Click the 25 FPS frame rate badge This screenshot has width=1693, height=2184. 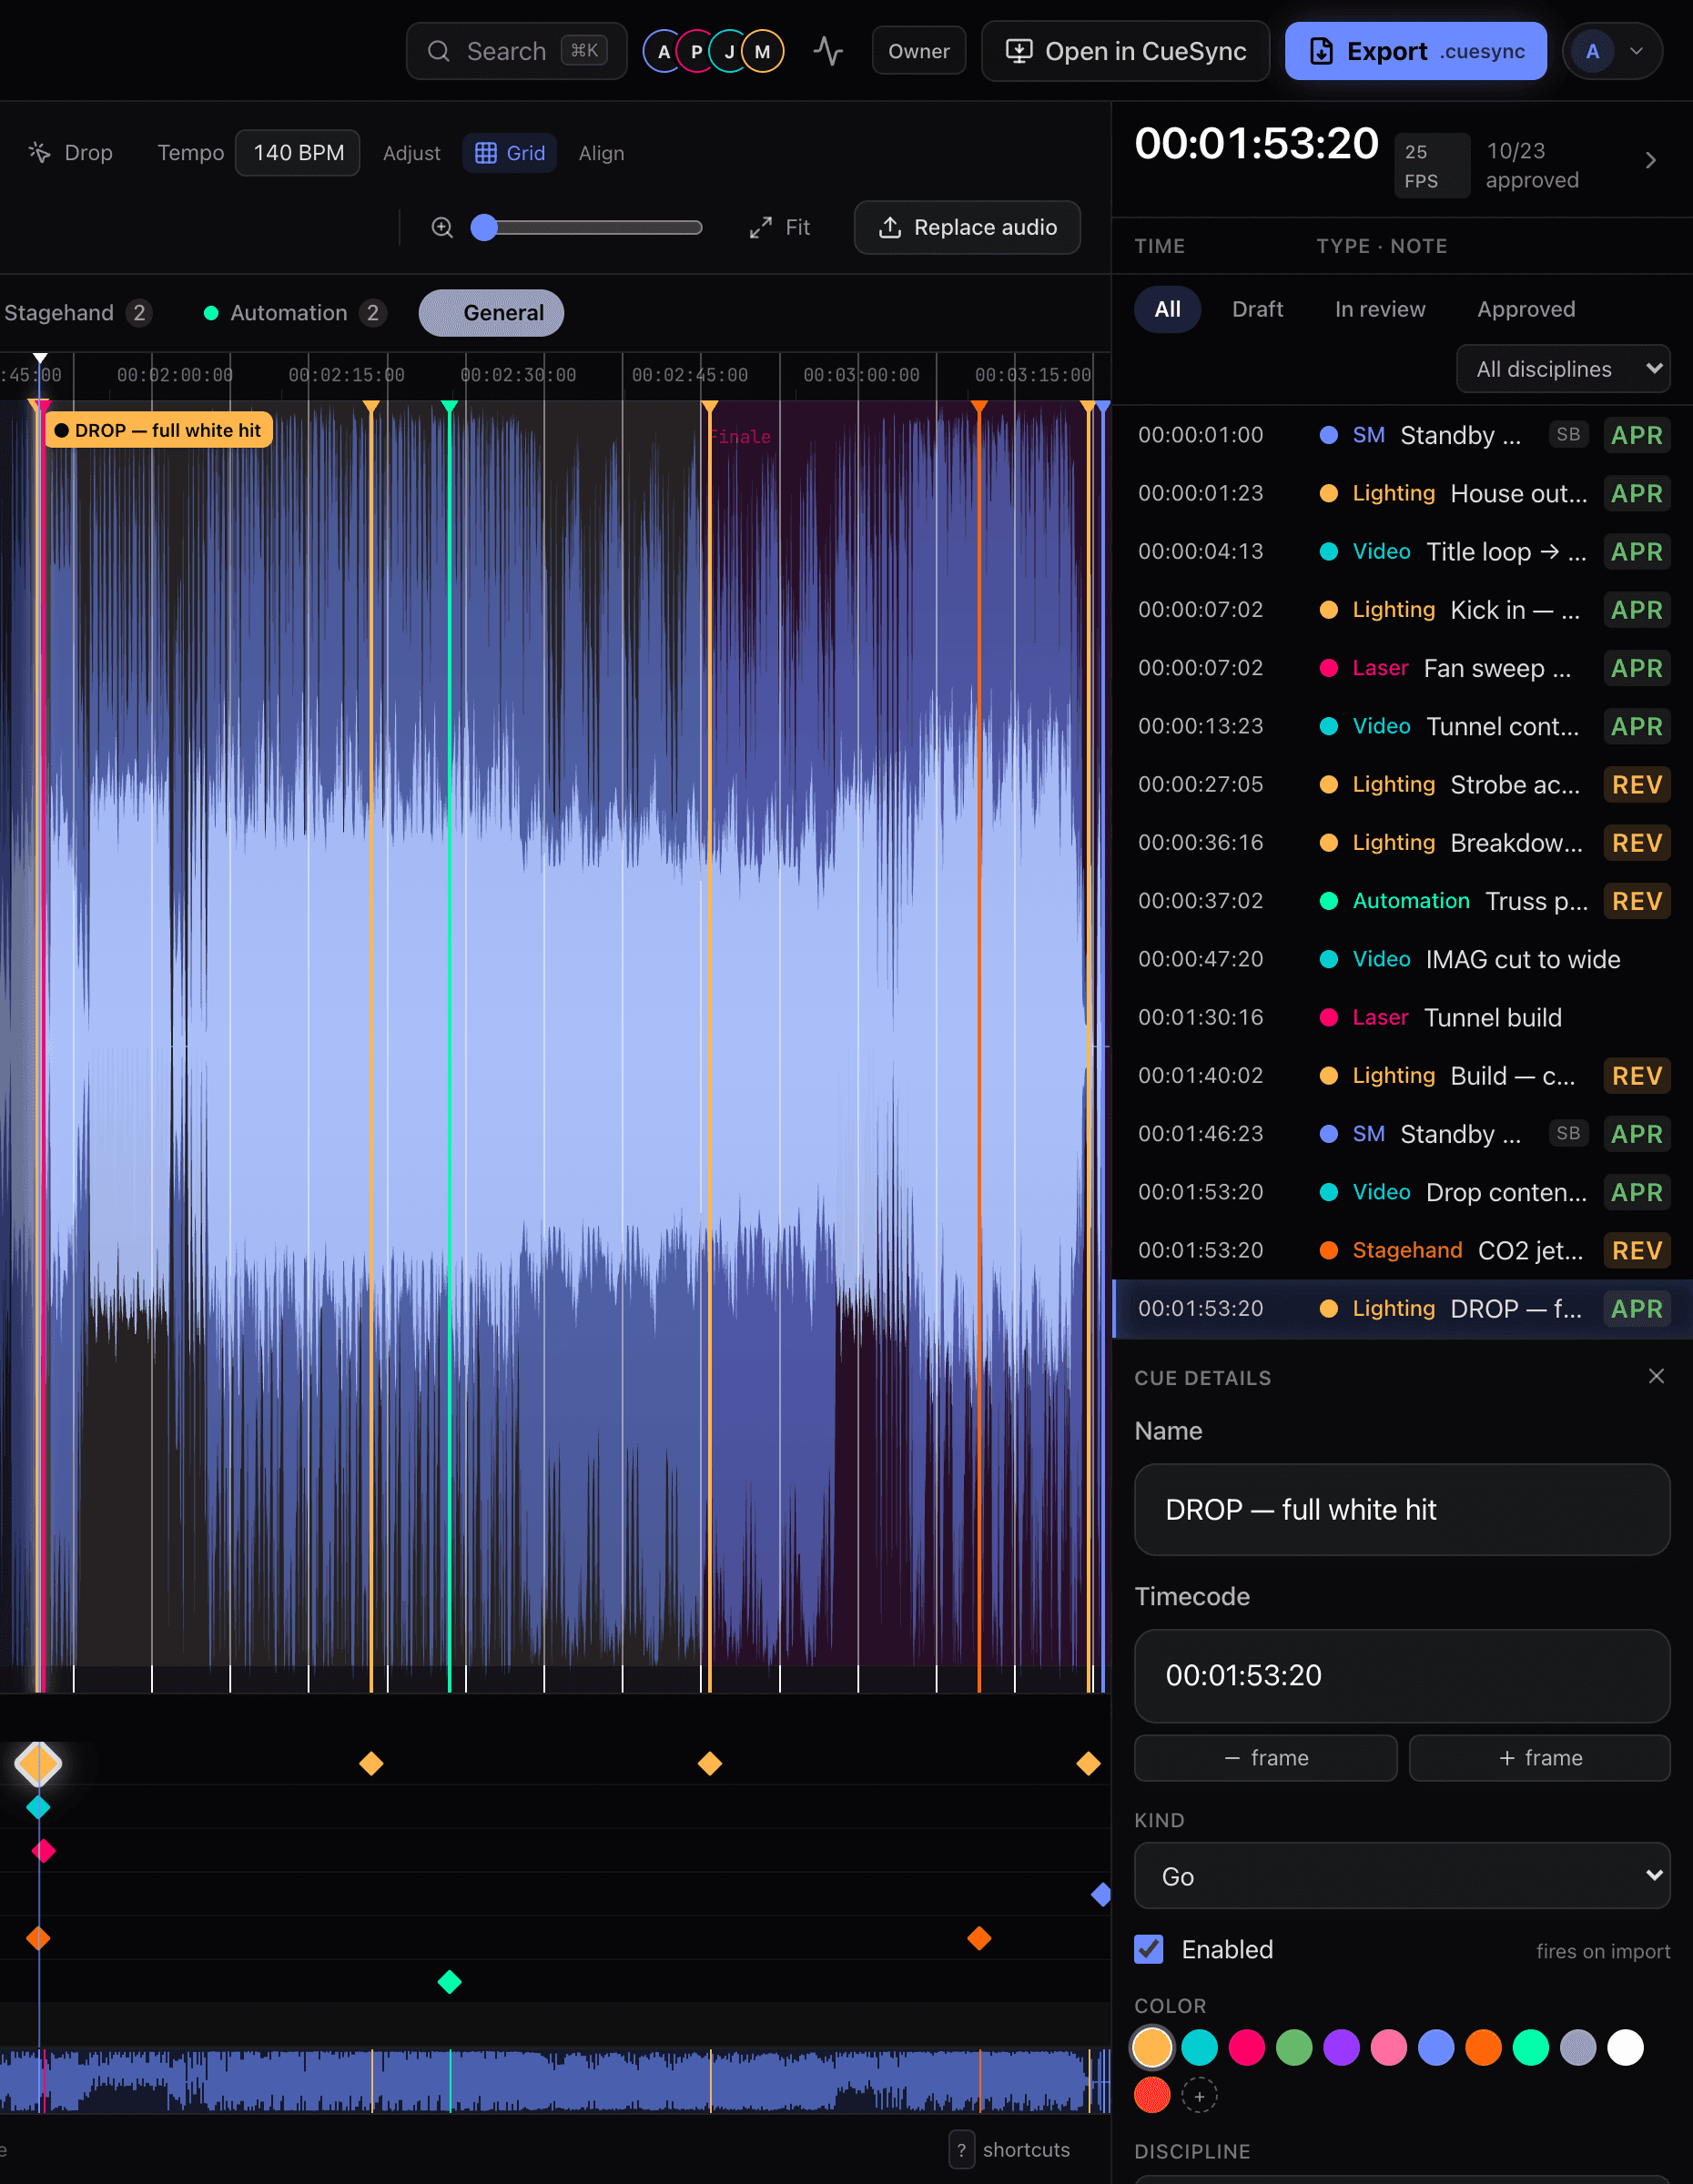[x=1432, y=166]
